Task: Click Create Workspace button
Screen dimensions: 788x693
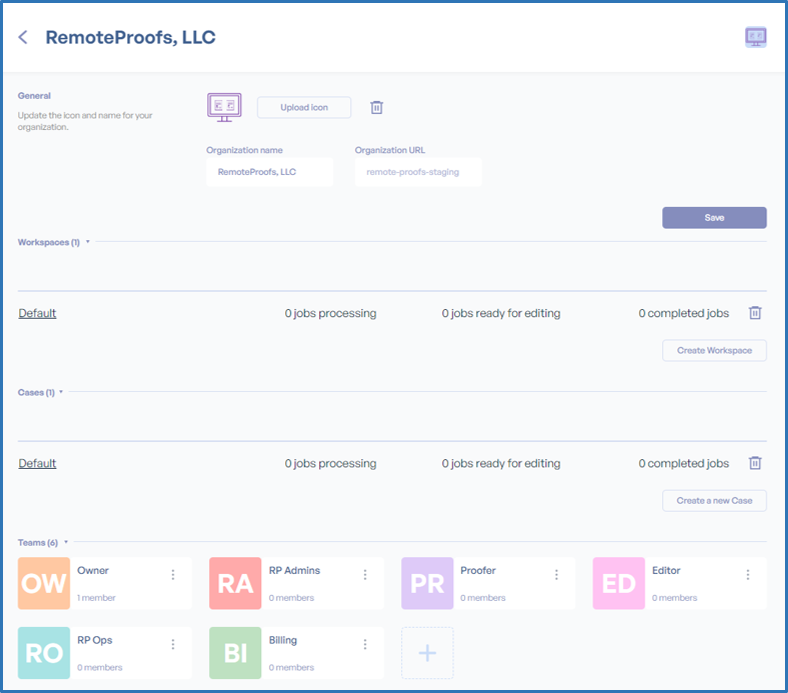Action: (x=714, y=350)
